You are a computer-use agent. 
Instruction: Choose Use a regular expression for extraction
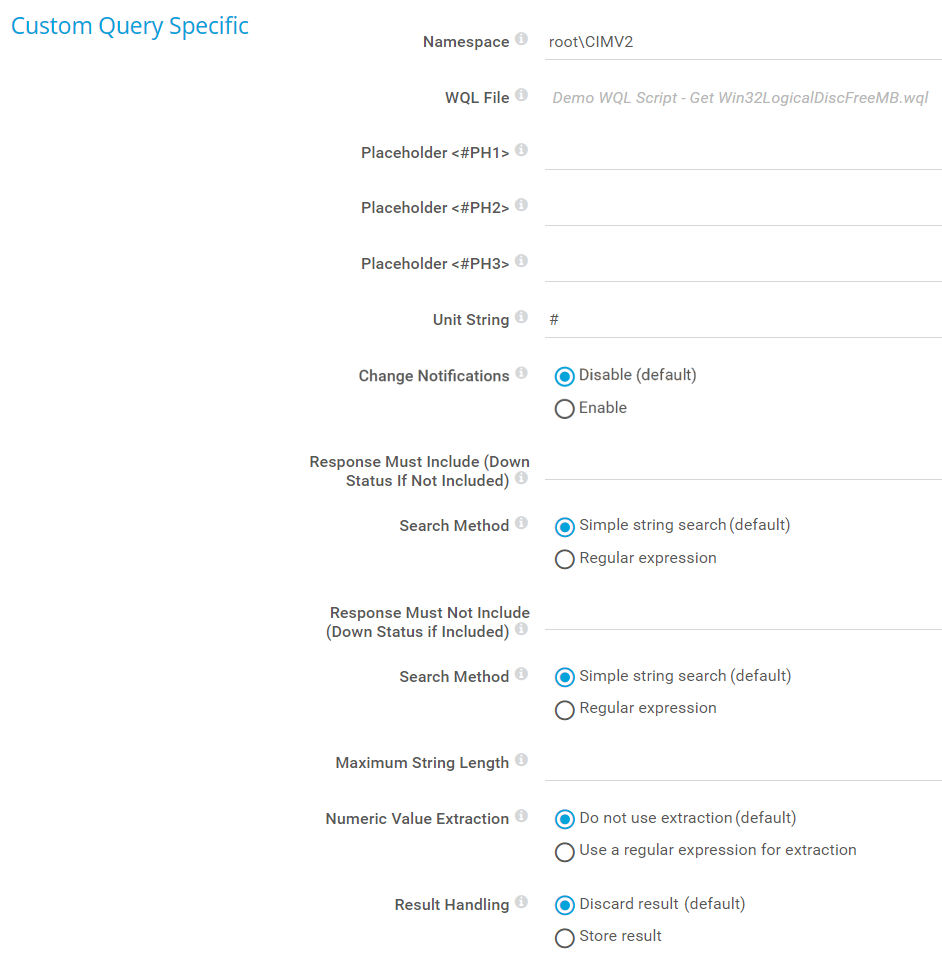(565, 851)
